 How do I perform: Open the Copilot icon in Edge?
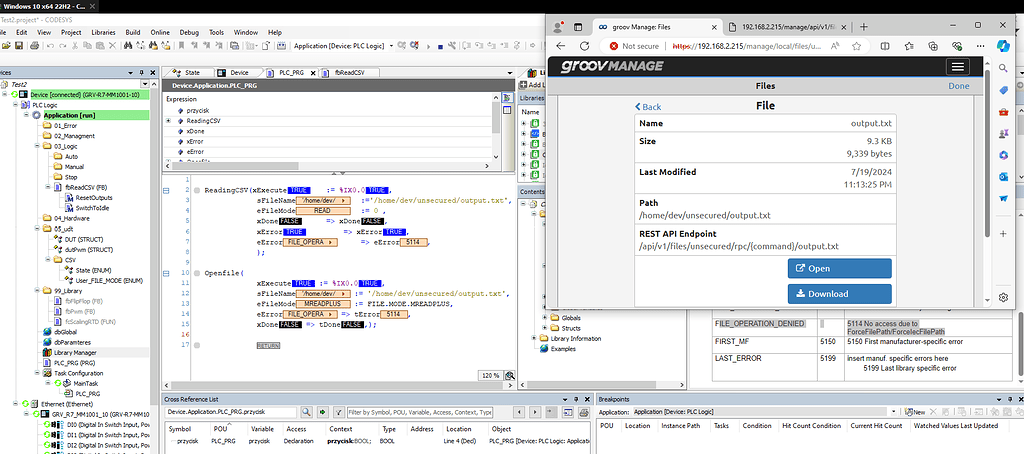tap(1003, 46)
